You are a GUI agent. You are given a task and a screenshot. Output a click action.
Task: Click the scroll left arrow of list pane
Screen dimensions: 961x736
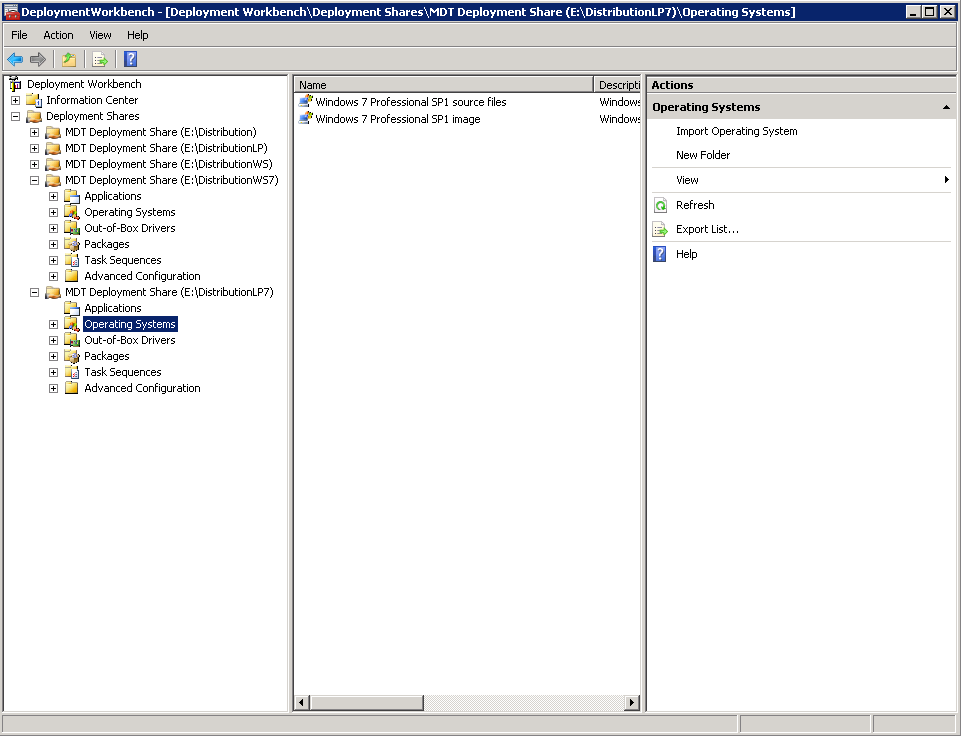pyautogui.click(x=302, y=702)
